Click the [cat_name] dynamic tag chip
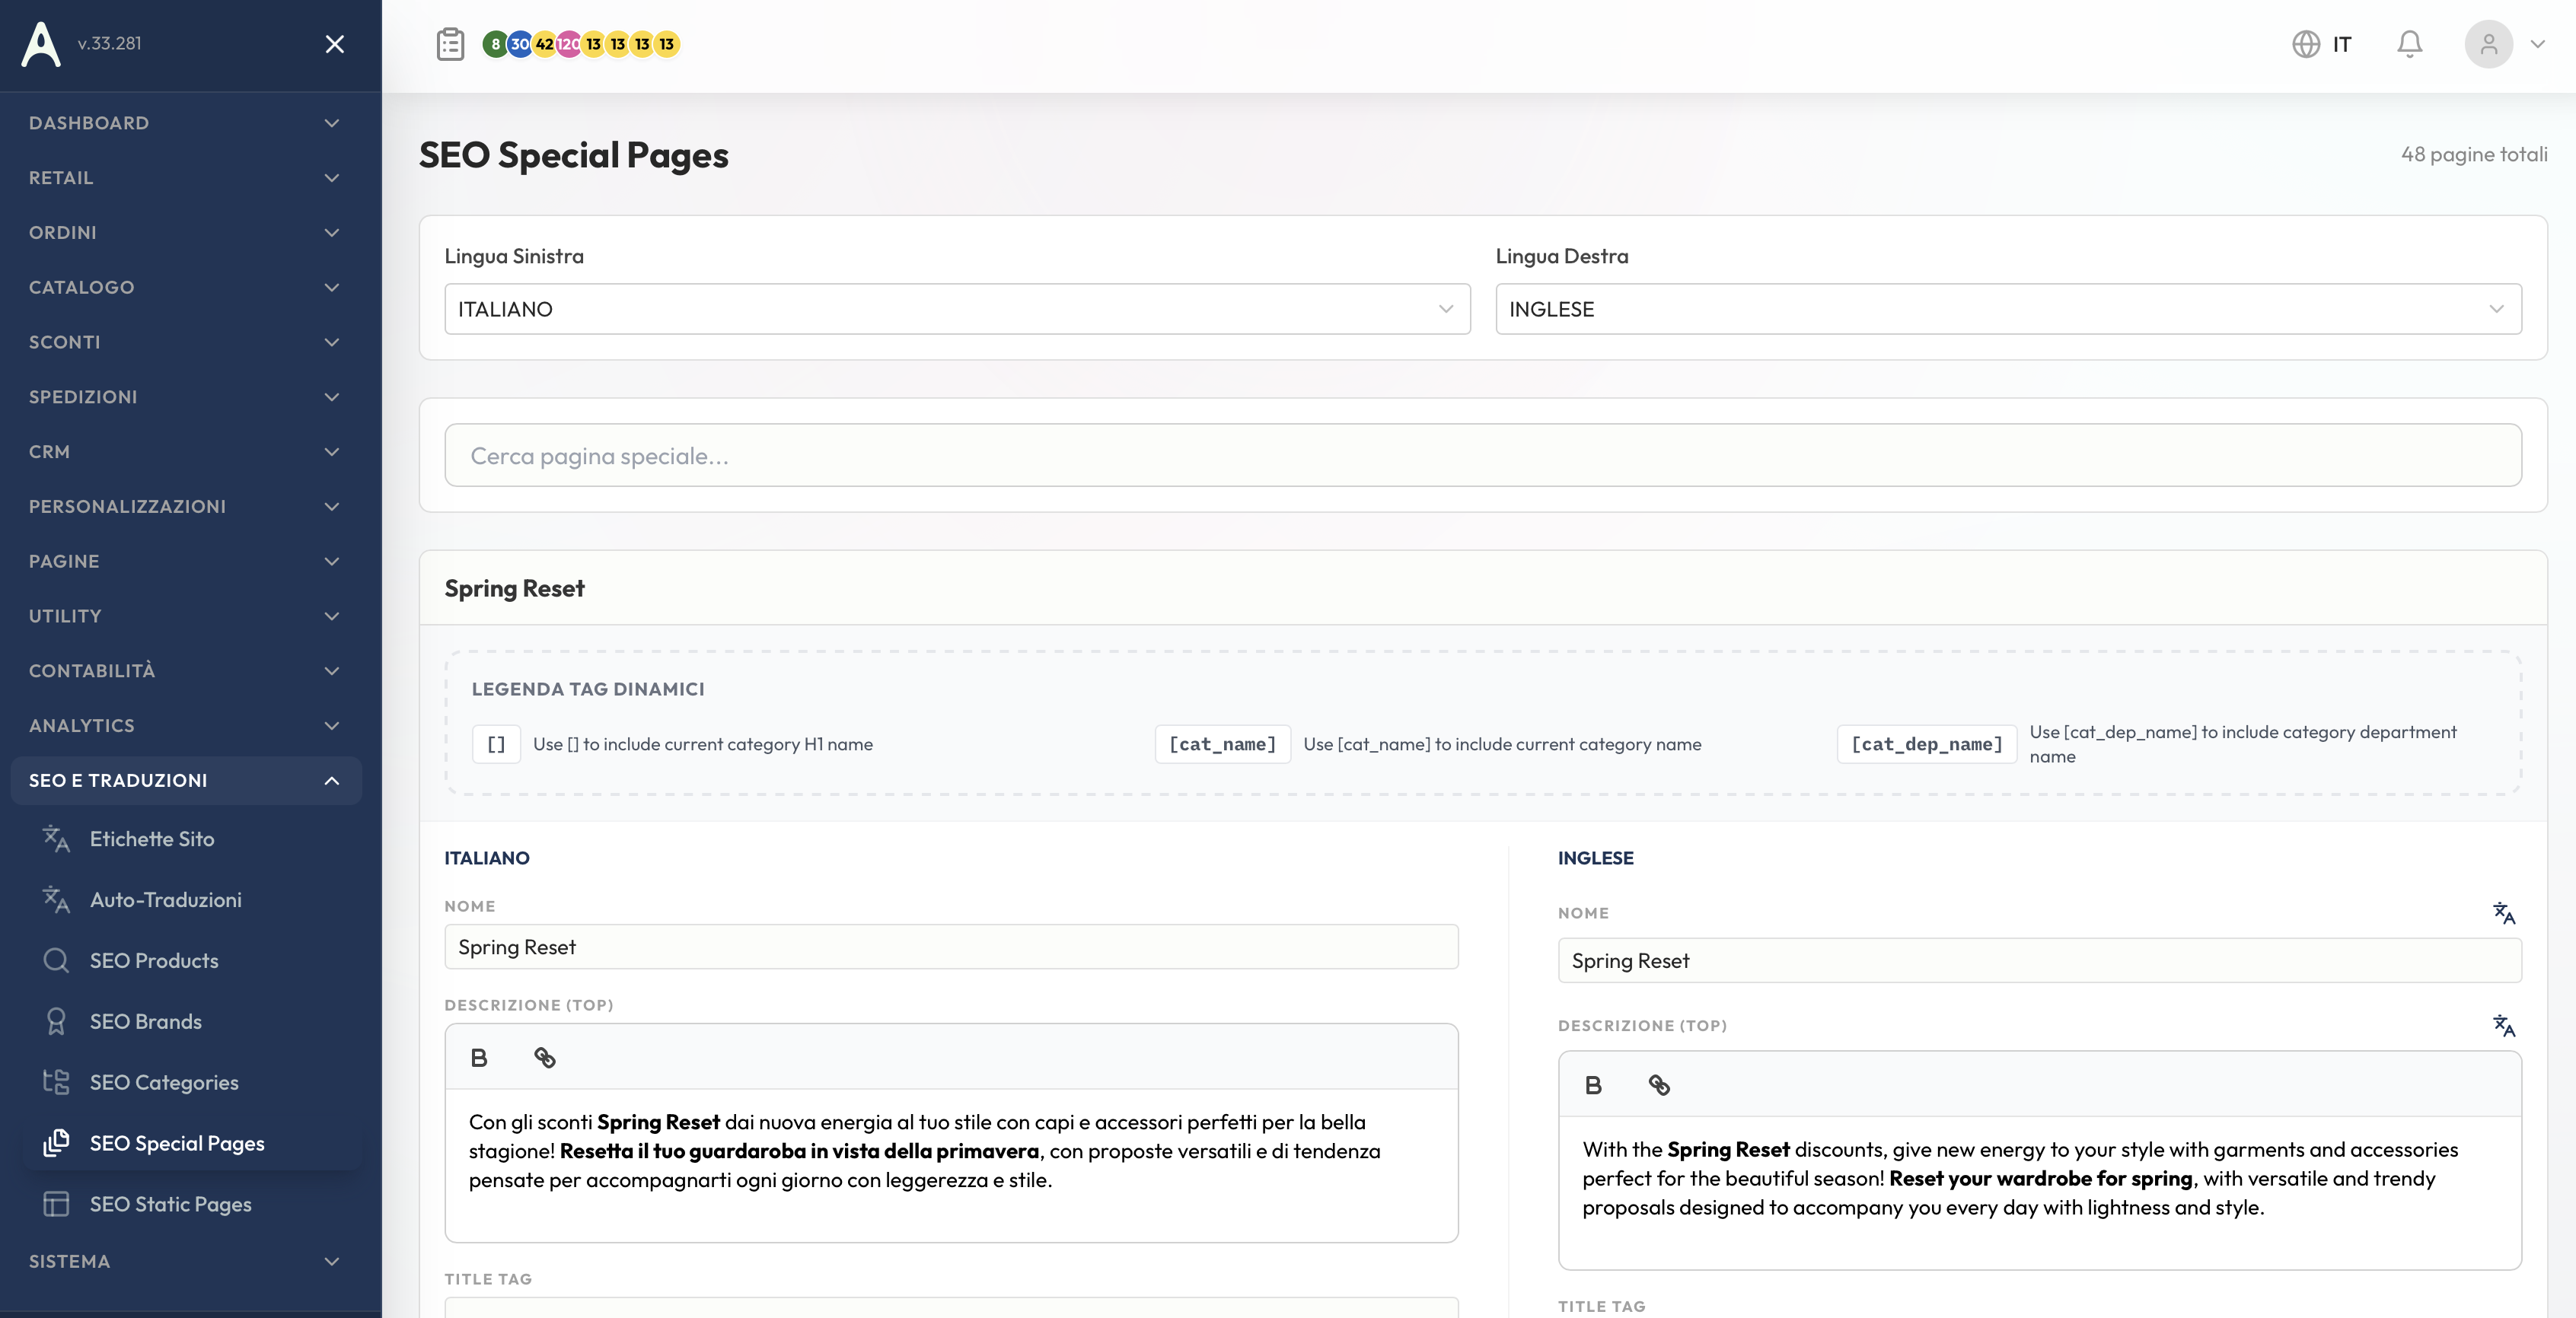The height and width of the screenshot is (1318, 2576). [1222, 745]
